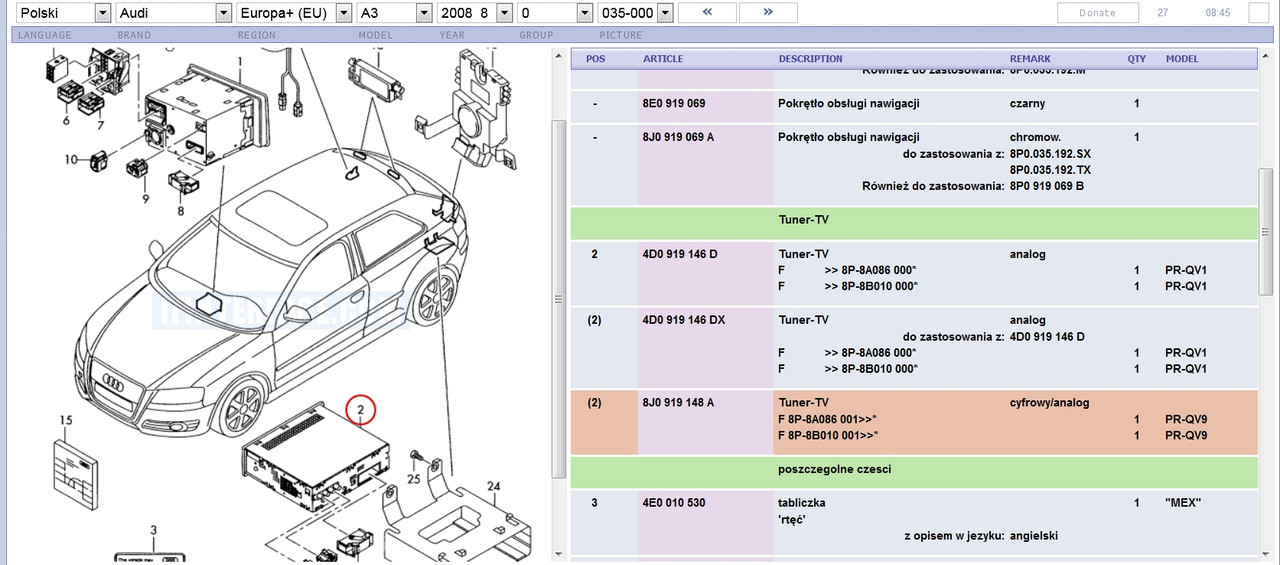Click the diagram scrollbar up arrow
The height and width of the screenshot is (565, 1280).
pos(560,55)
